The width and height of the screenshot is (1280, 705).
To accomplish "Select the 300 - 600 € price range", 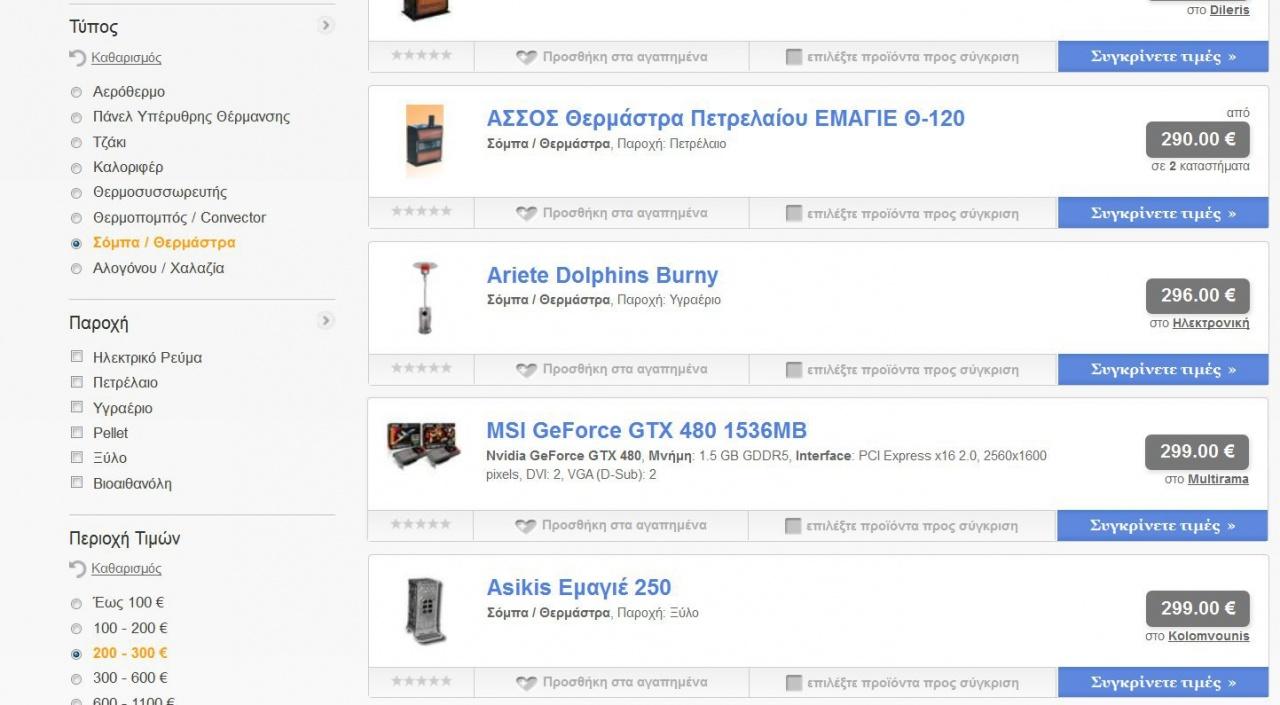I will [76, 679].
